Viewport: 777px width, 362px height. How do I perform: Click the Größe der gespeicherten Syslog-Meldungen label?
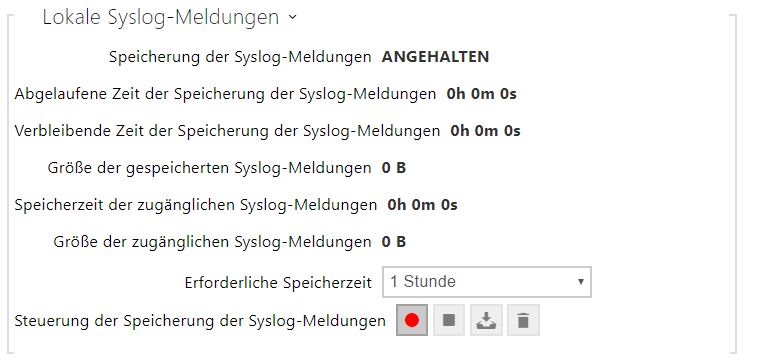click(x=210, y=168)
